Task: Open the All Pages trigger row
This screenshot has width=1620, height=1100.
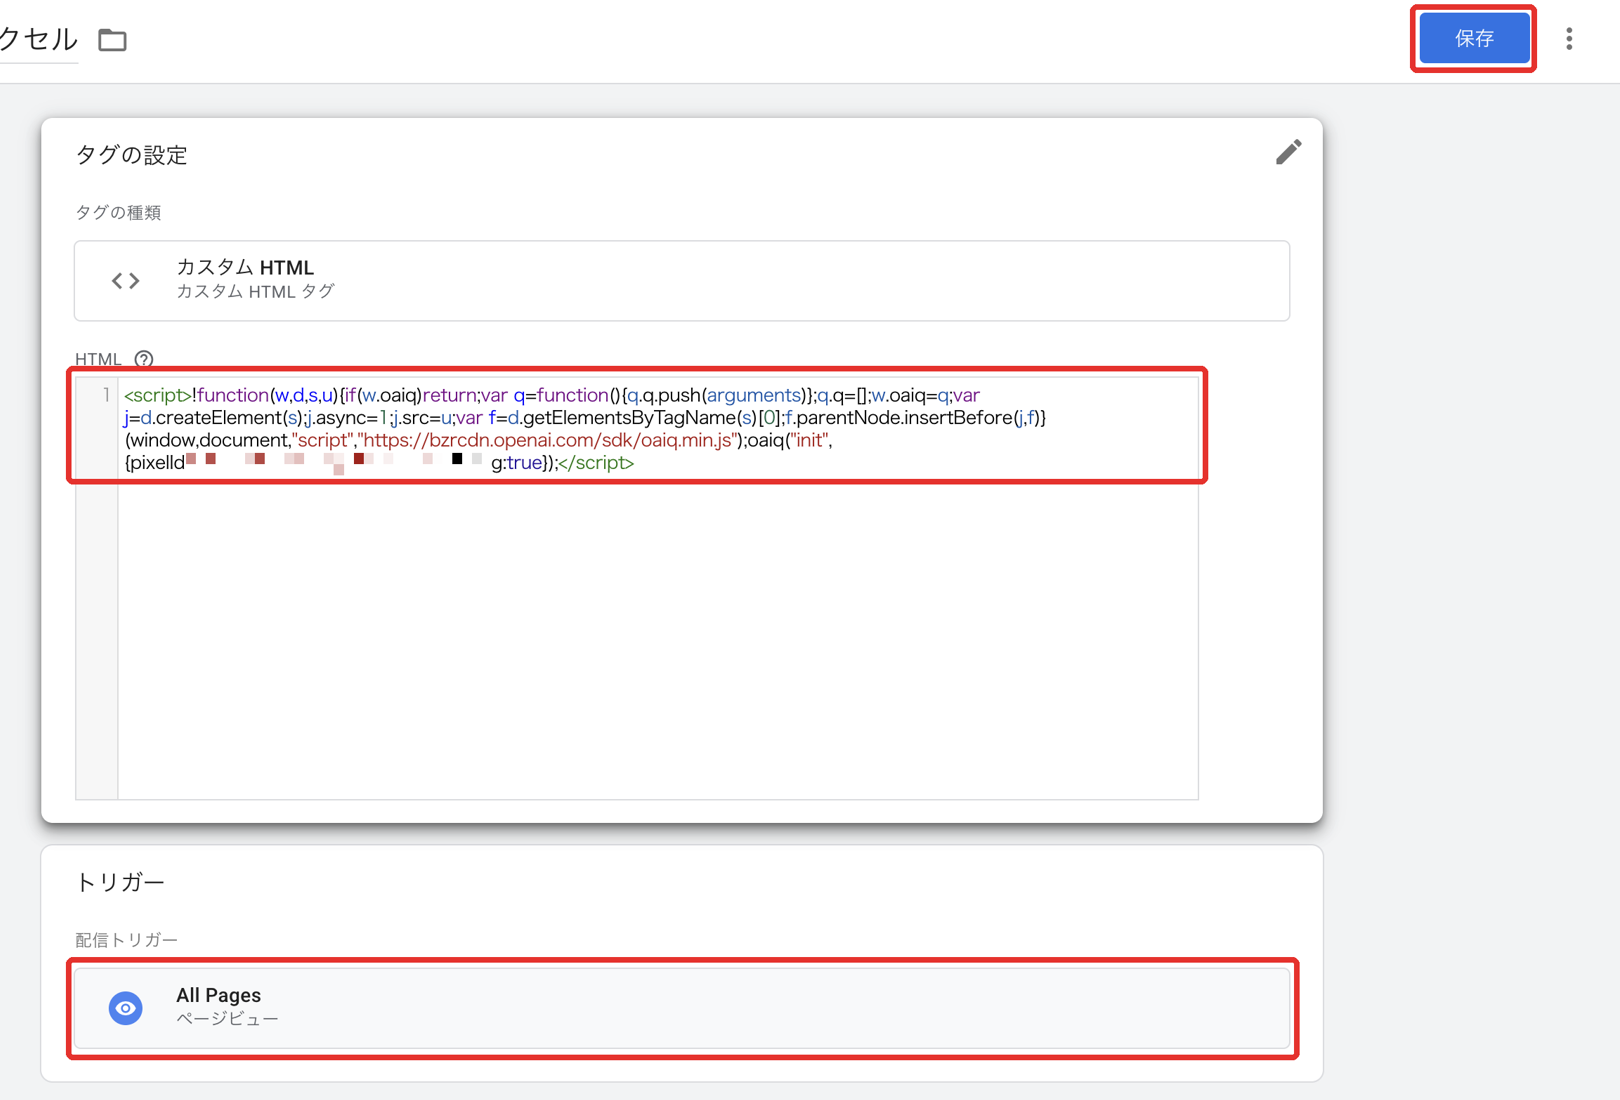Action: [682, 1008]
